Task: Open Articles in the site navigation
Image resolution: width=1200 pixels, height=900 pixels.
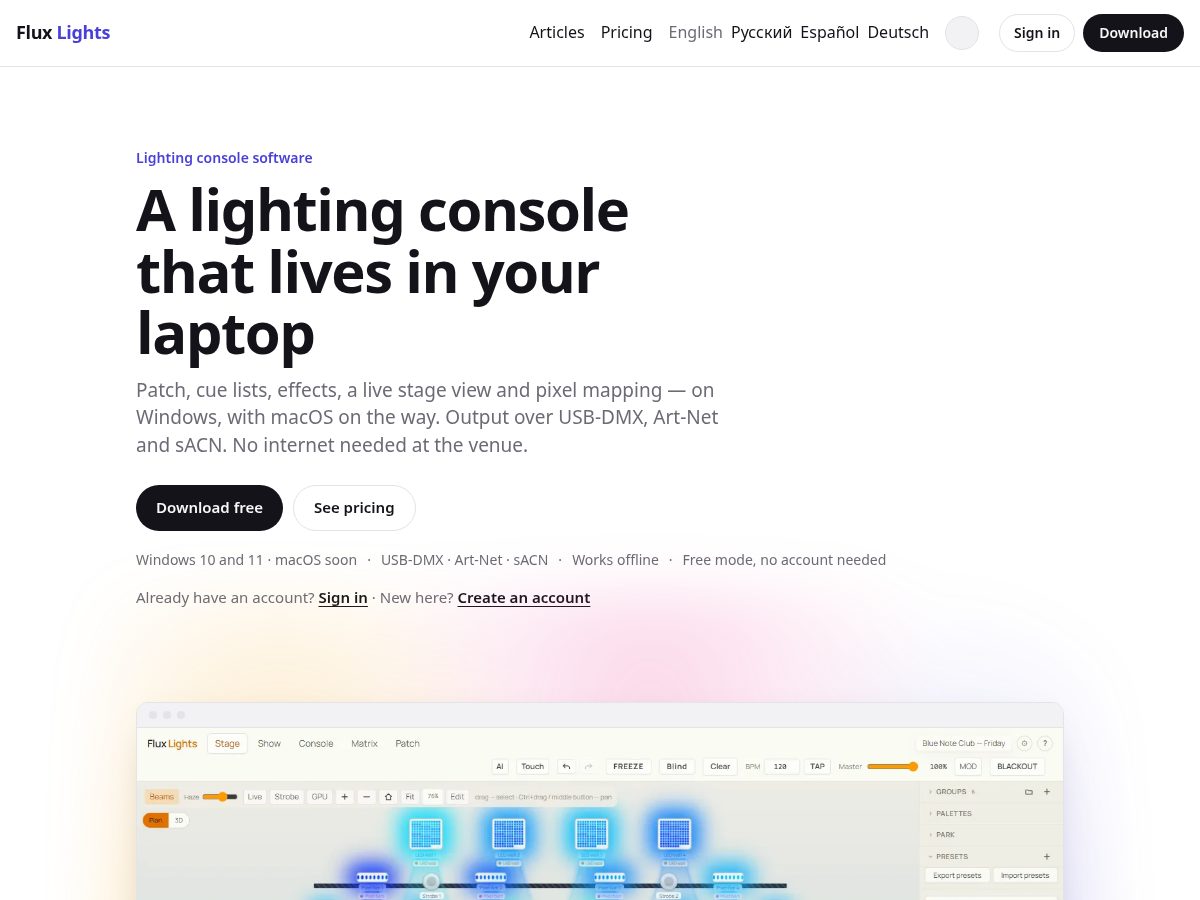Action: coord(557,33)
